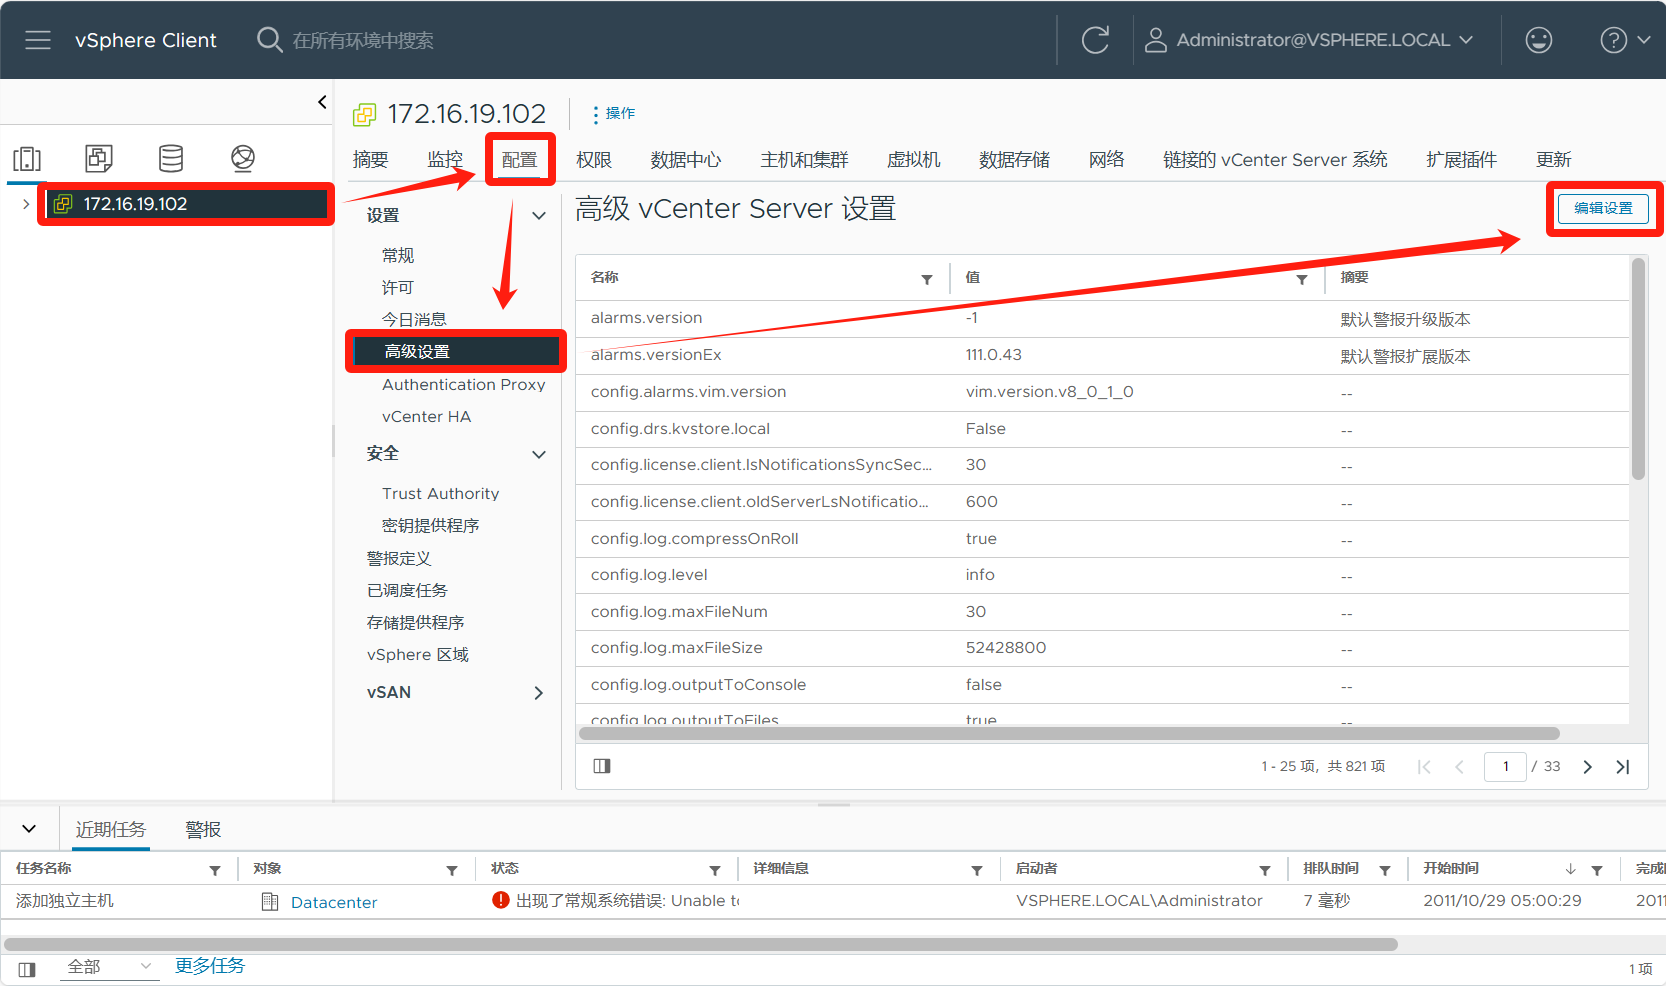Toggle column chooser in settings table footer
Screen dimensions: 1666x986
[602, 766]
